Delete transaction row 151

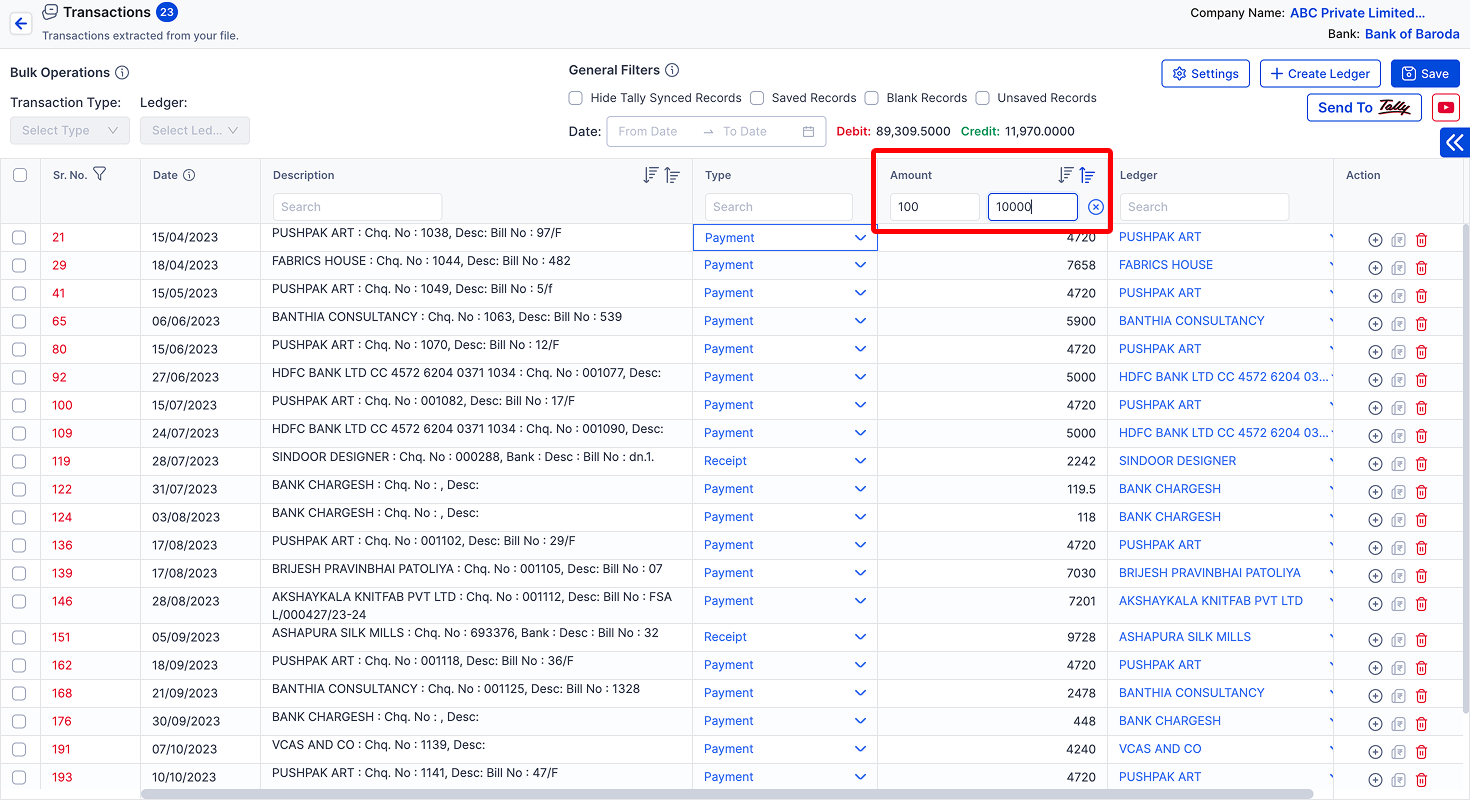tap(1421, 640)
